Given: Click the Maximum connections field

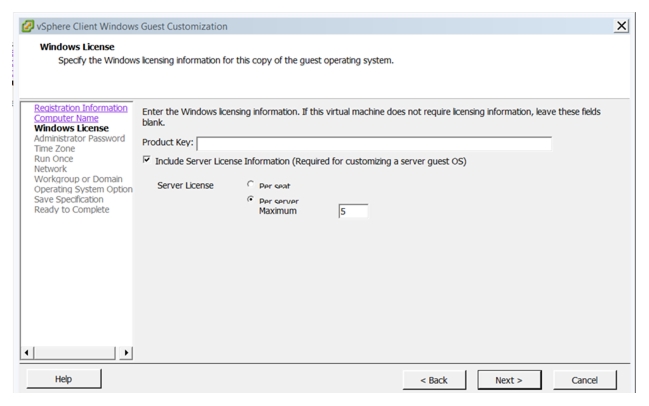Looking at the screenshot, I should click(353, 211).
